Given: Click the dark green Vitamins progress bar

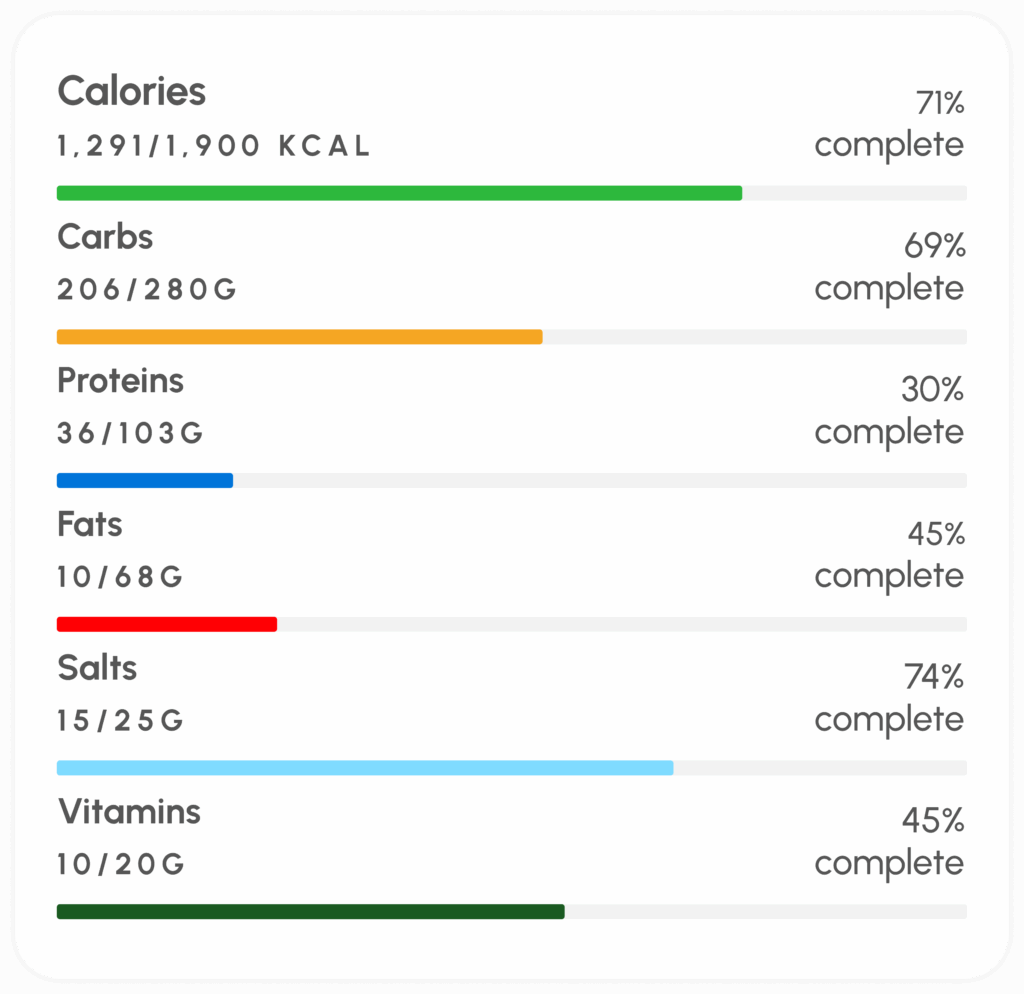Looking at the screenshot, I should click(311, 912).
